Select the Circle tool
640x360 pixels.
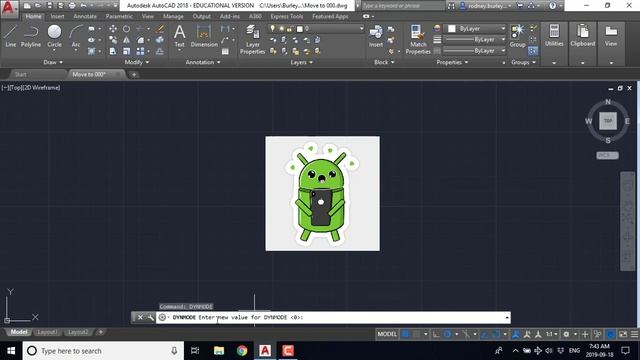(x=54, y=36)
